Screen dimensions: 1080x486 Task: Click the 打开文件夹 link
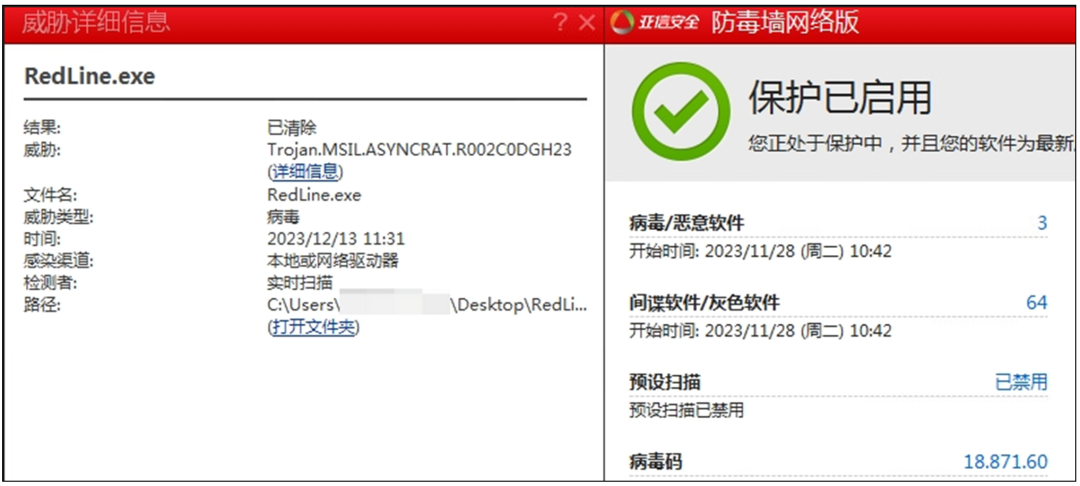313,327
